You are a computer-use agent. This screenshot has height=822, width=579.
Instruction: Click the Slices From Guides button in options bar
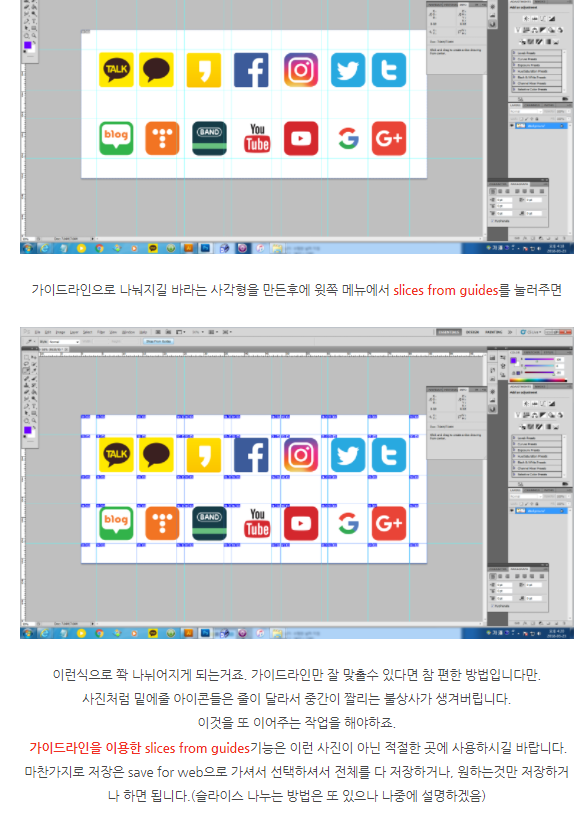158,342
